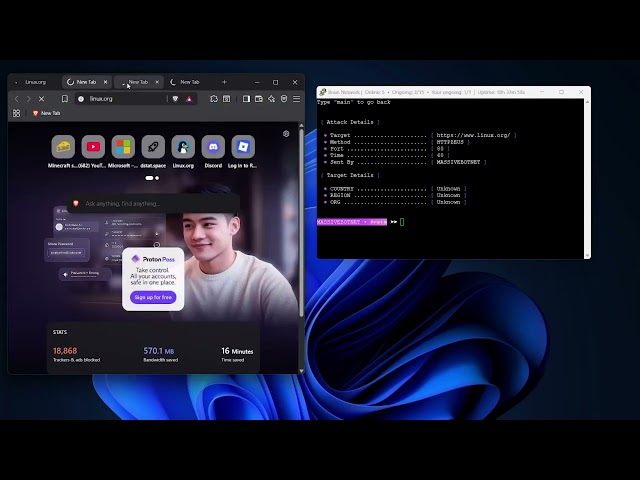
Task: Select the first top sites page dot
Action: click(149, 178)
